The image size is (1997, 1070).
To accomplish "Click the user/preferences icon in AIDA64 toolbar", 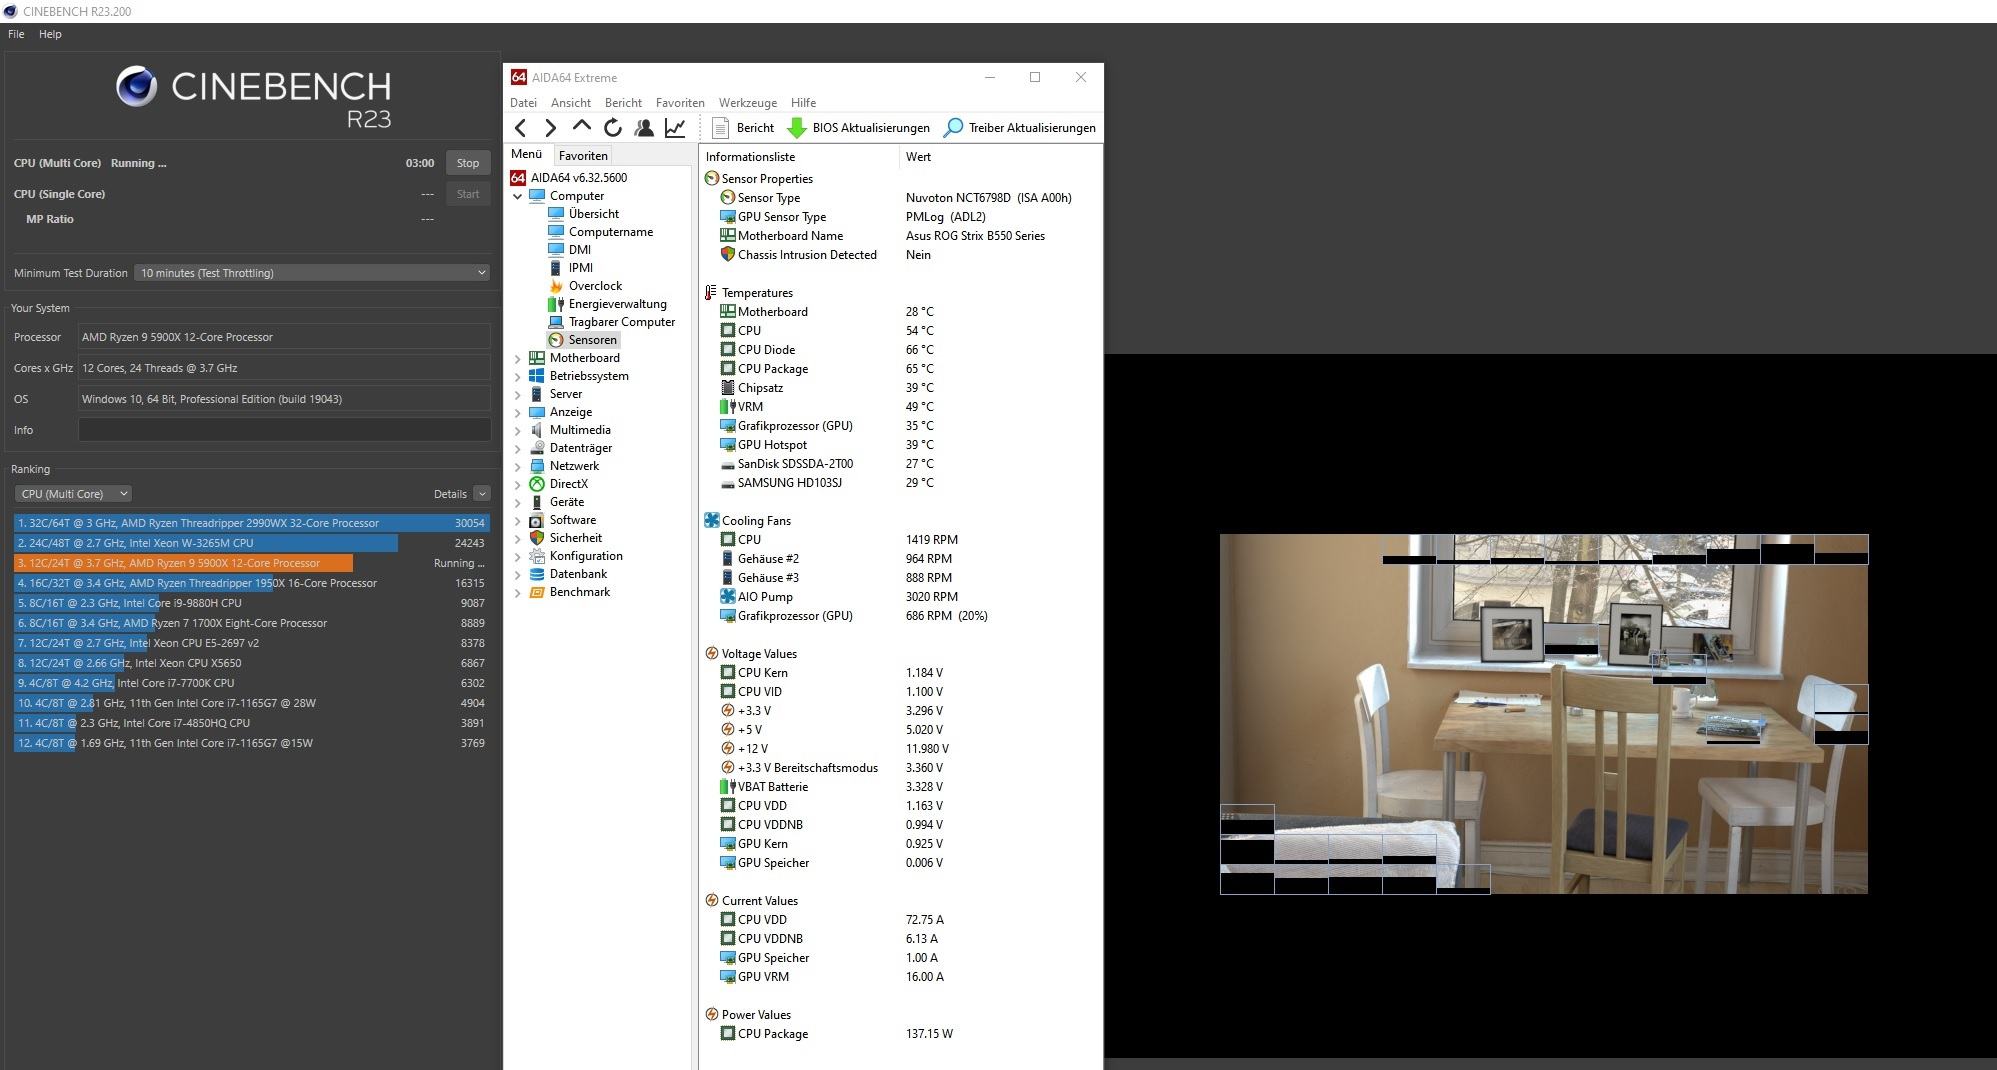I will coord(644,128).
